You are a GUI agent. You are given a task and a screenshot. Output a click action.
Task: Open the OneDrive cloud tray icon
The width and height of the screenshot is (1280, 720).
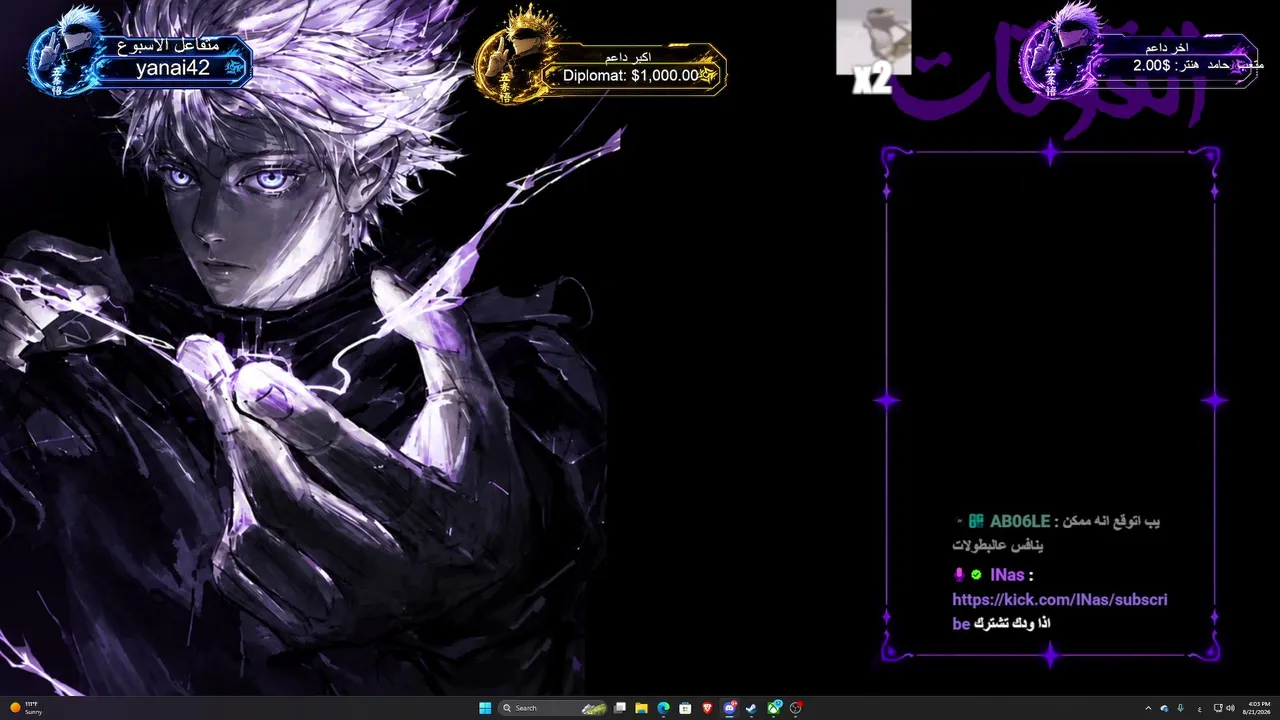[x=1164, y=708]
